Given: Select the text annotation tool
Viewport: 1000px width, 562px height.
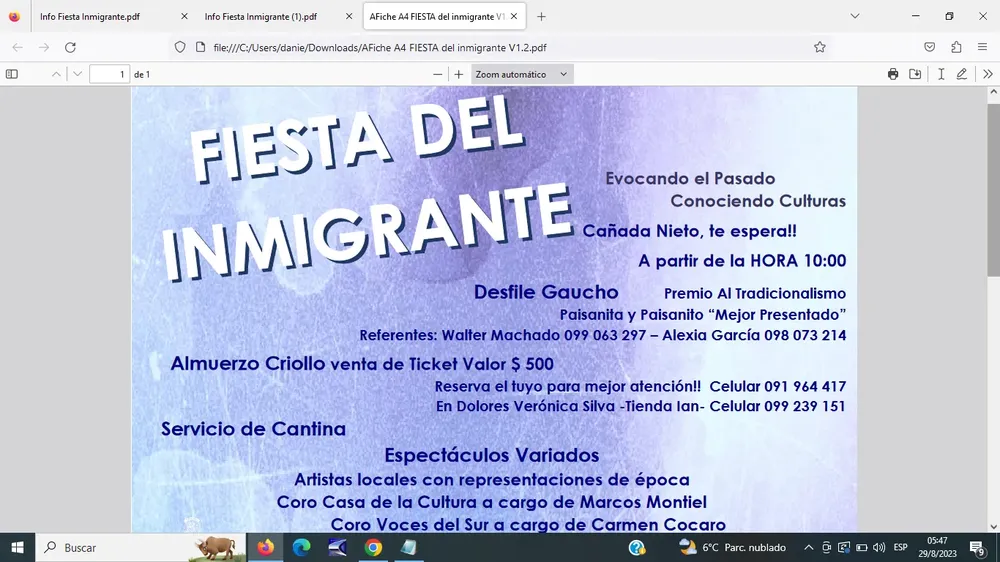Looking at the screenshot, I should tap(941, 74).
